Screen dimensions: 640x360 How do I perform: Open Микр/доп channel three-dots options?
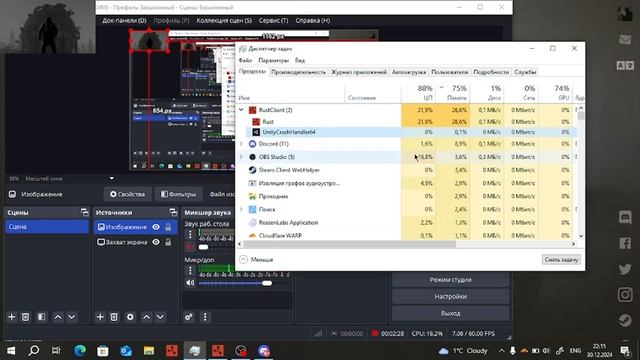[x=190, y=270]
